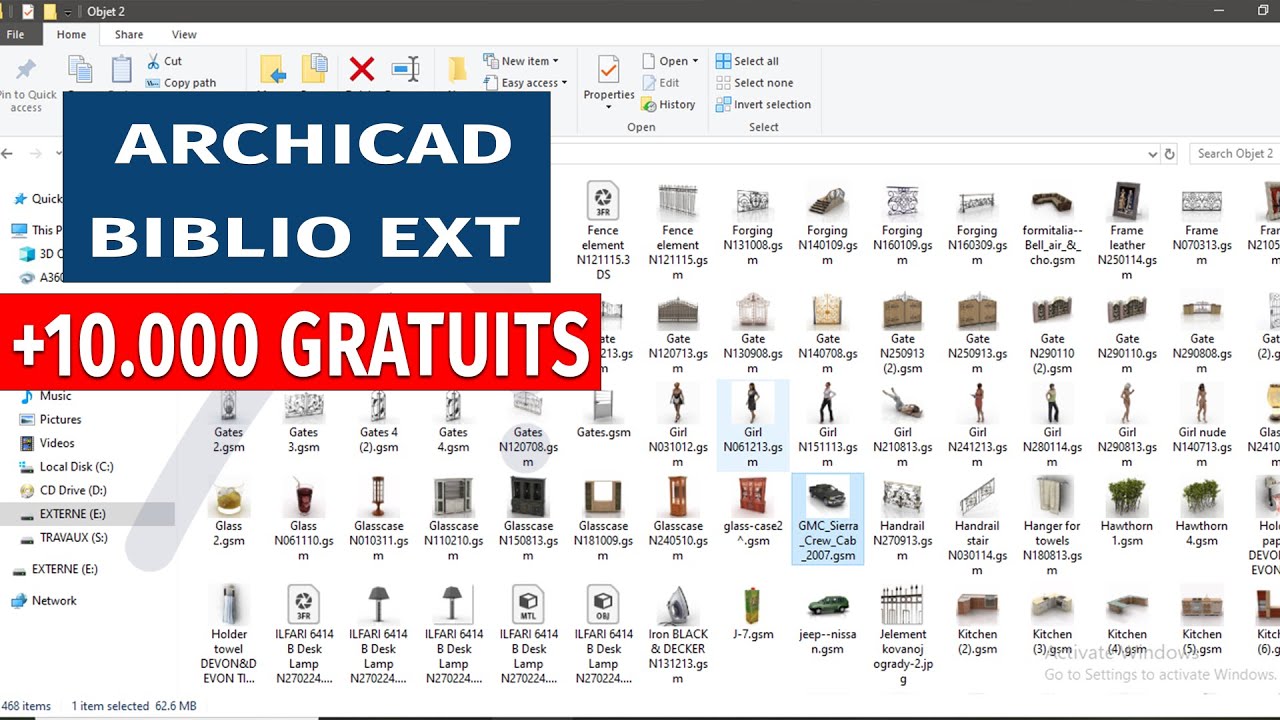Select the formitalia--Bell_air_&_cho.gsm file
This screenshot has height=720, width=1280.
pyautogui.click(x=1053, y=225)
